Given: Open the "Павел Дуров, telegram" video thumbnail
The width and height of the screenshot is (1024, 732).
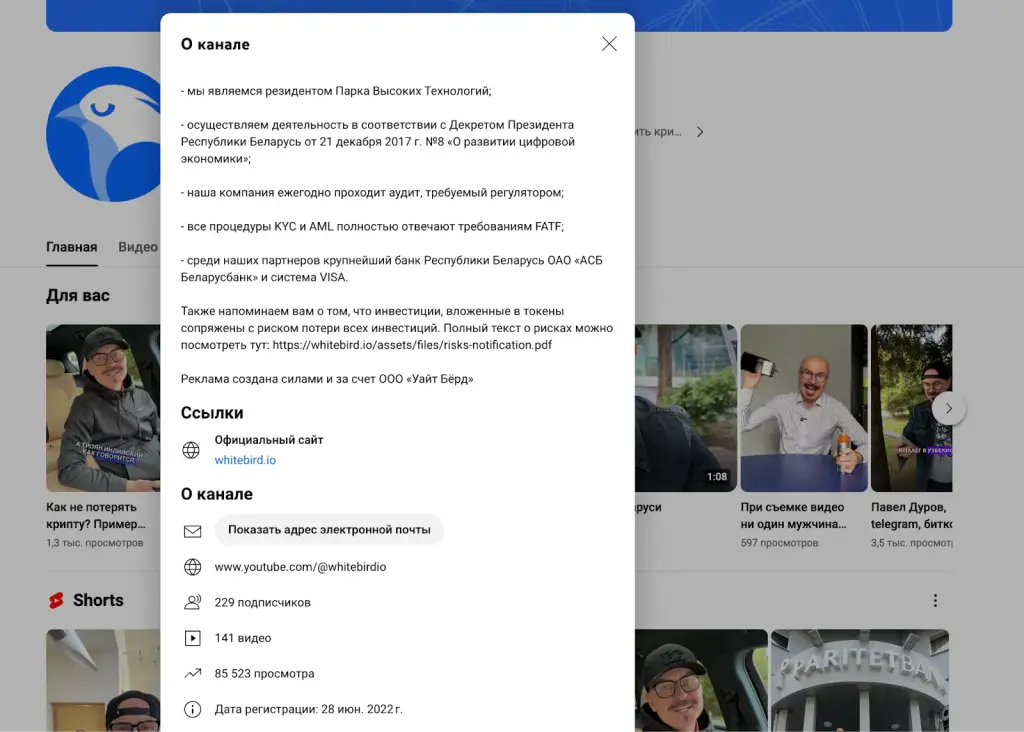Looking at the screenshot, I should pos(911,407).
